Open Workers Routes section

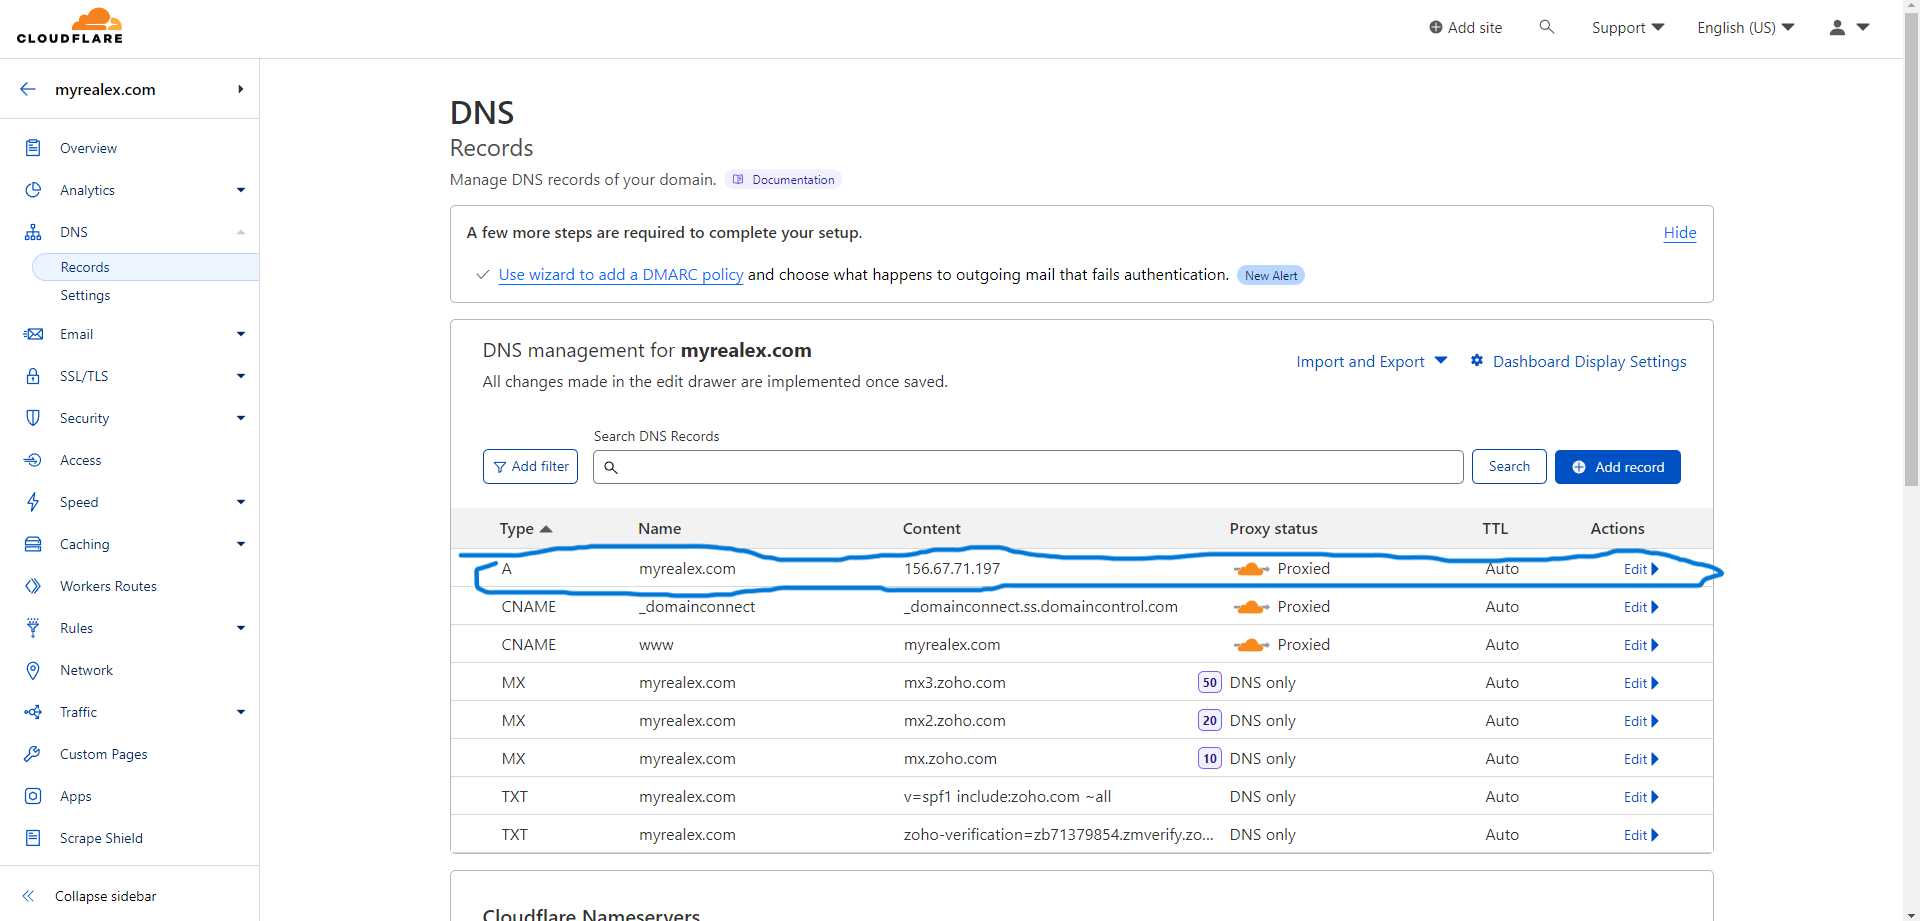point(108,586)
